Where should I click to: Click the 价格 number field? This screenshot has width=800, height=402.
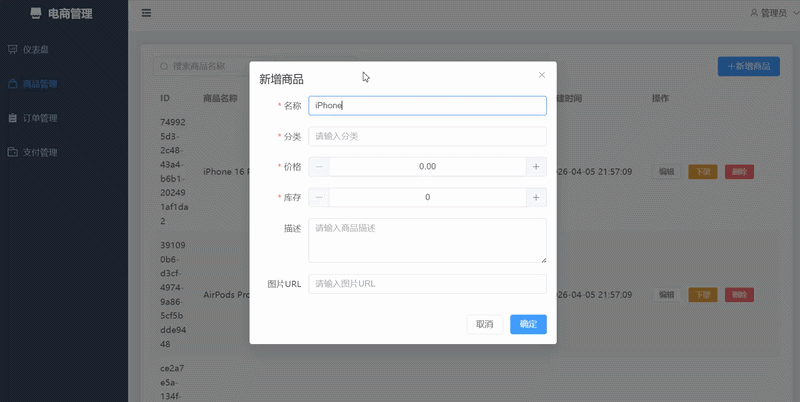(x=427, y=167)
